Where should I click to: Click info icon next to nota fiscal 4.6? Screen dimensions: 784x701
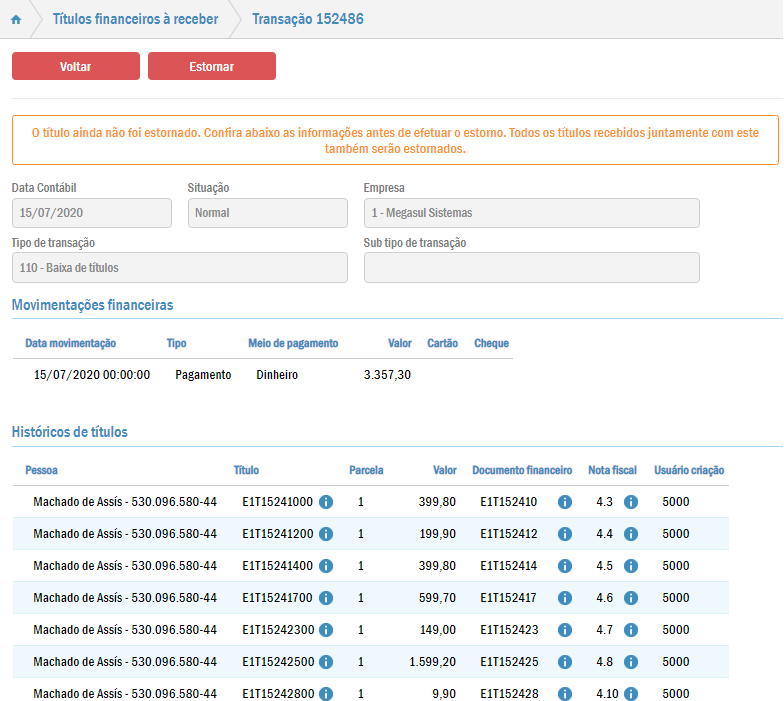coord(631,598)
